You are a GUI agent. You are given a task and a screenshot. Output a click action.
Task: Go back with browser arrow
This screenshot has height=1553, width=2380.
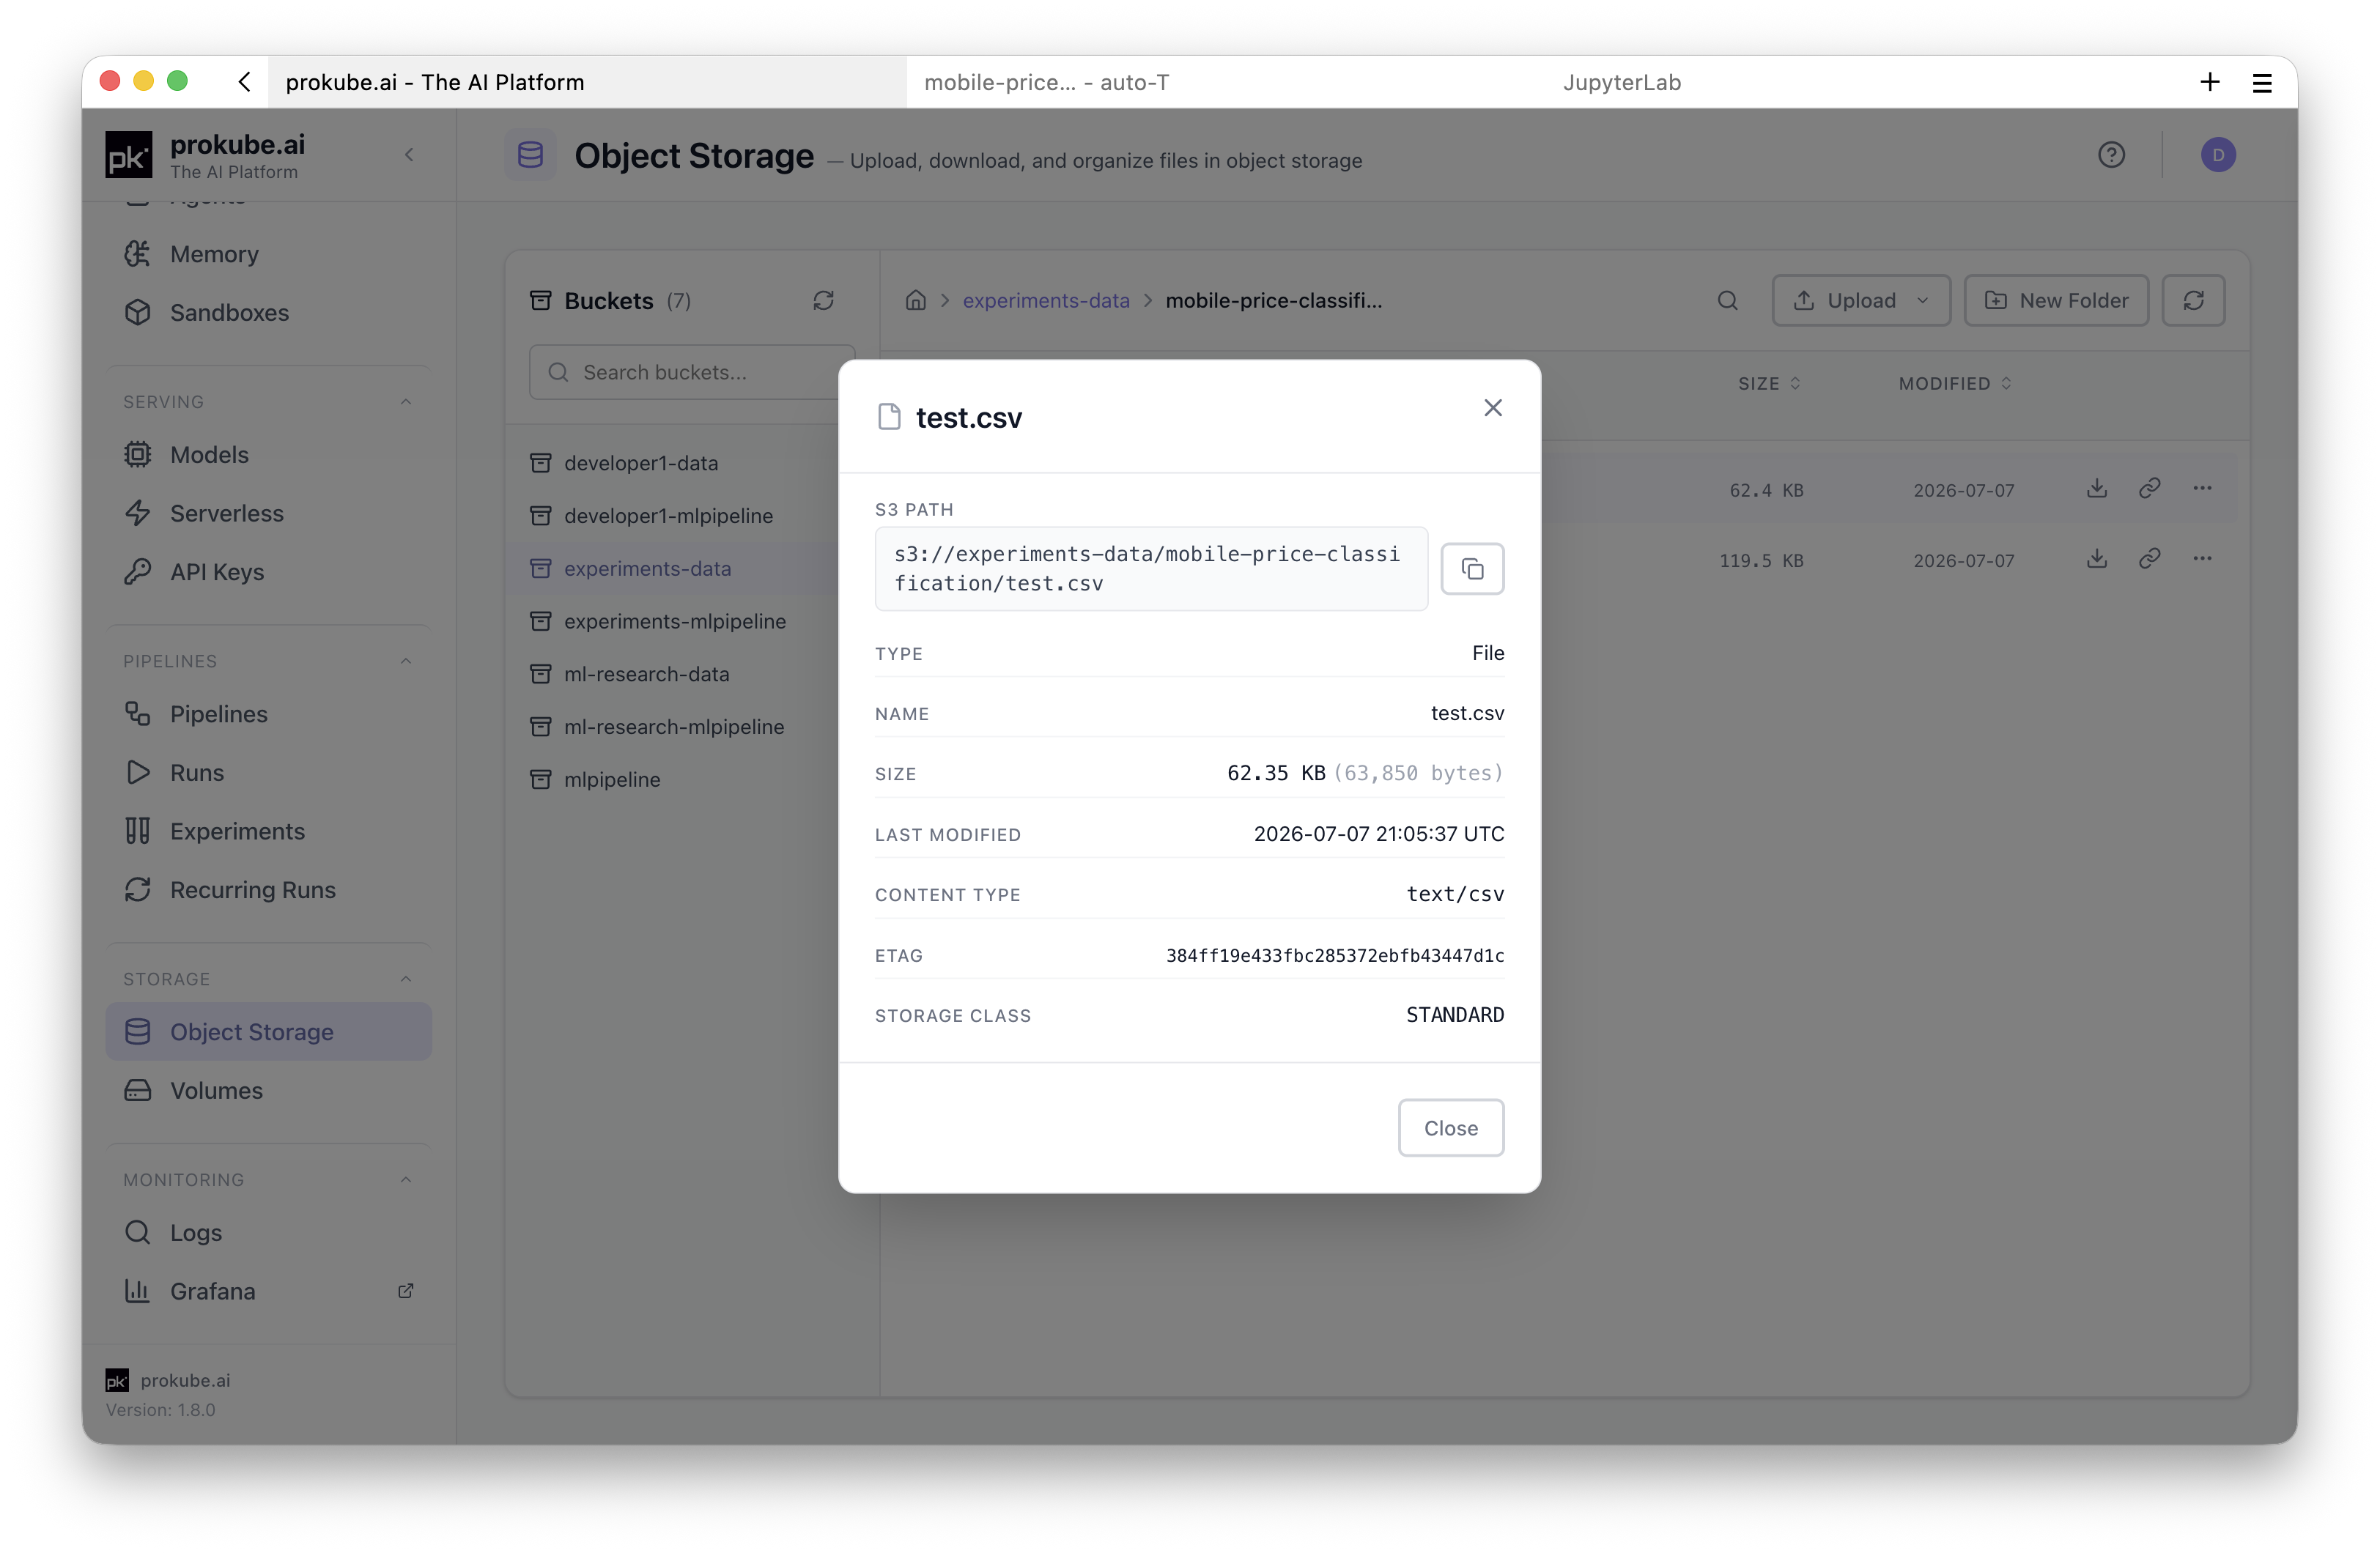pyautogui.click(x=244, y=82)
